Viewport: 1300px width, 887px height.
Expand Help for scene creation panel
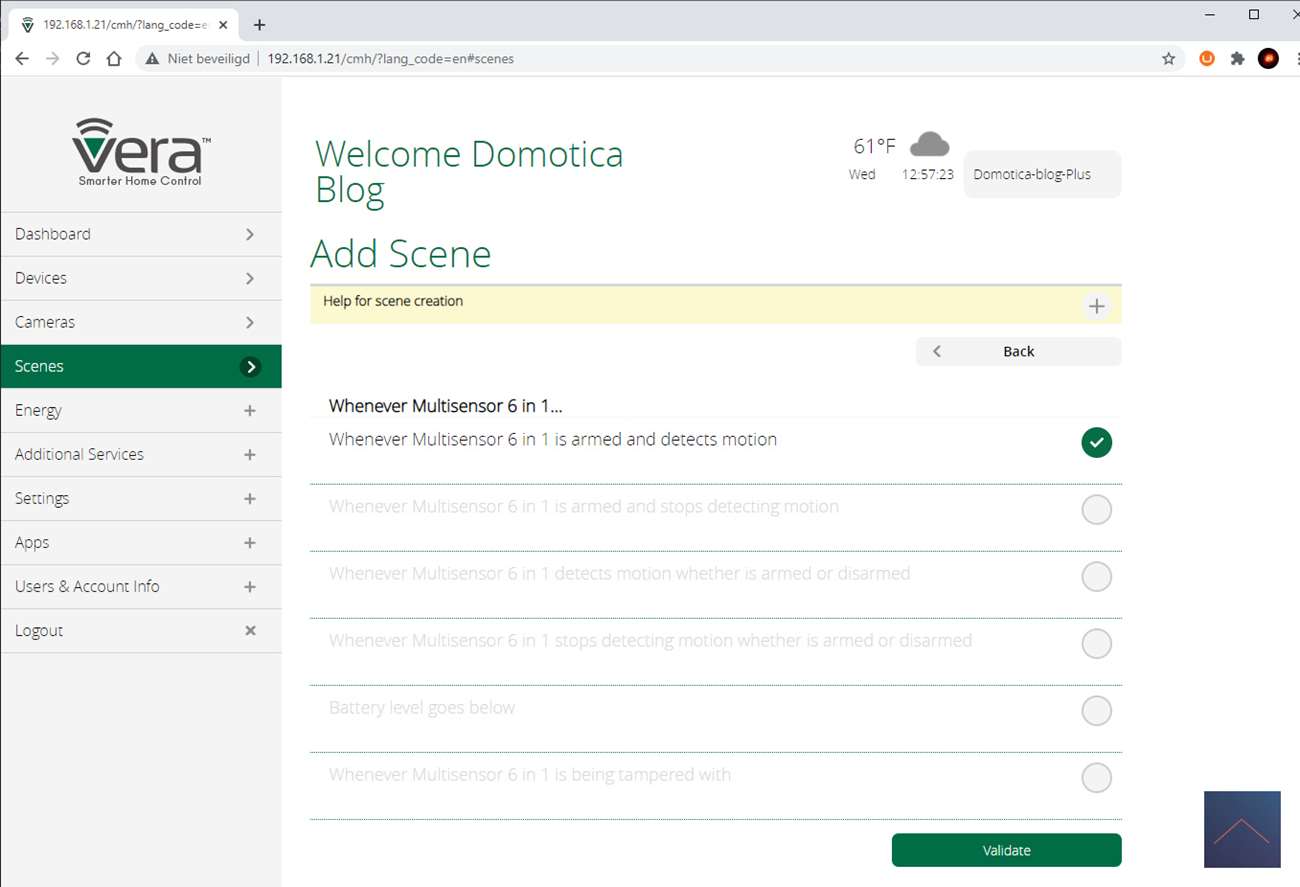click(x=1096, y=306)
